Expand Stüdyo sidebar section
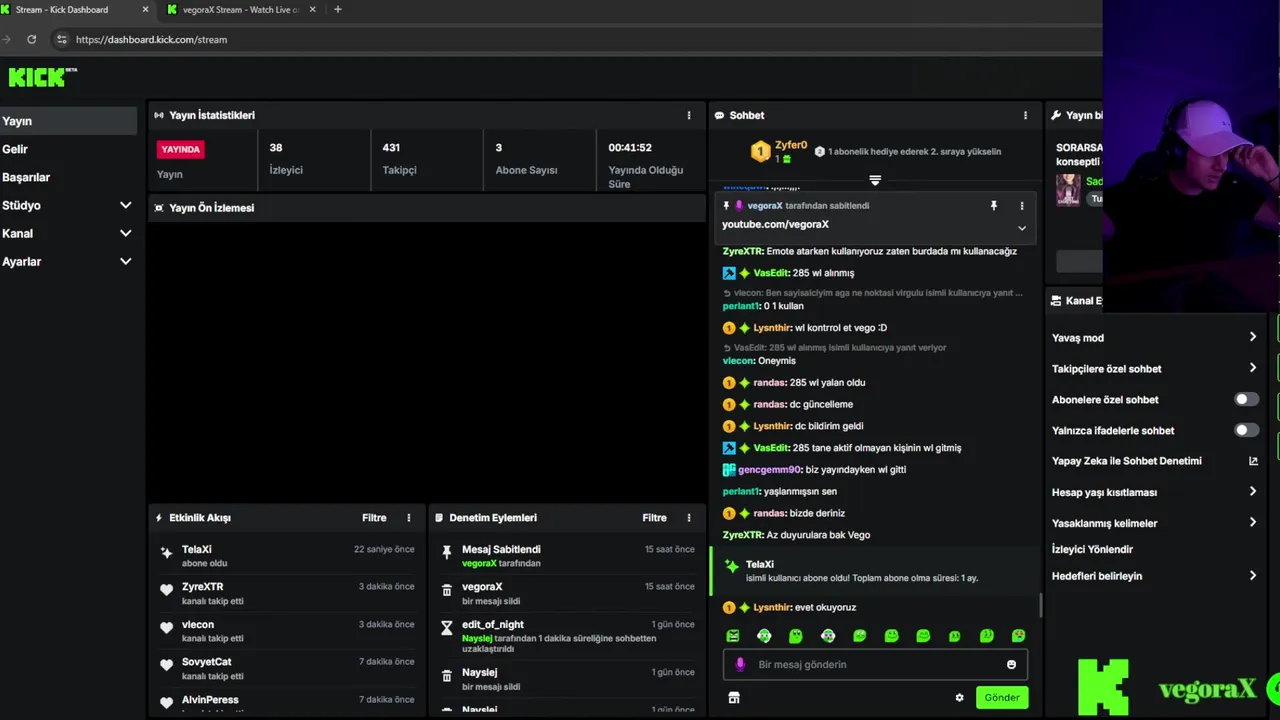This screenshot has height=720, width=1280. [68, 205]
